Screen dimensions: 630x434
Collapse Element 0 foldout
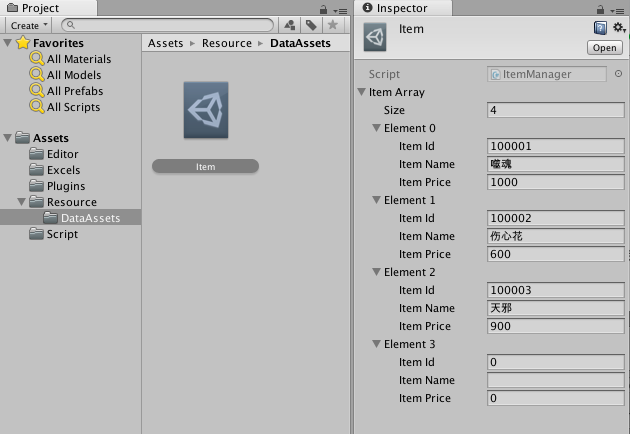point(376,128)
